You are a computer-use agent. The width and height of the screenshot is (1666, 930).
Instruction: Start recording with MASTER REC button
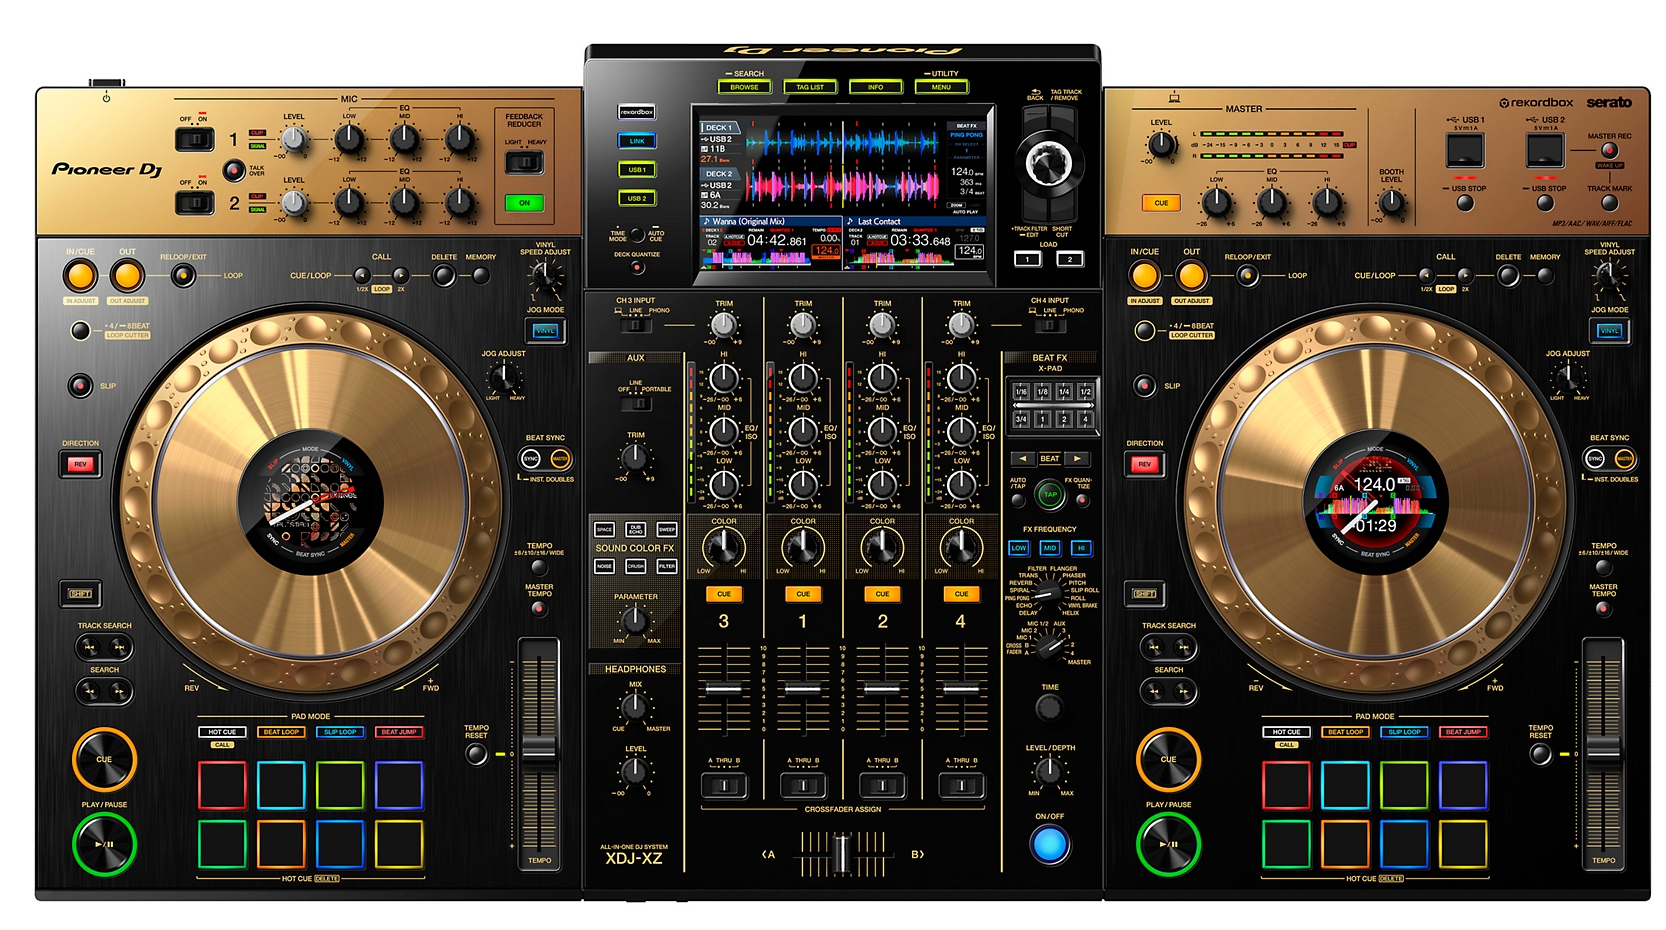[1609, 151]
